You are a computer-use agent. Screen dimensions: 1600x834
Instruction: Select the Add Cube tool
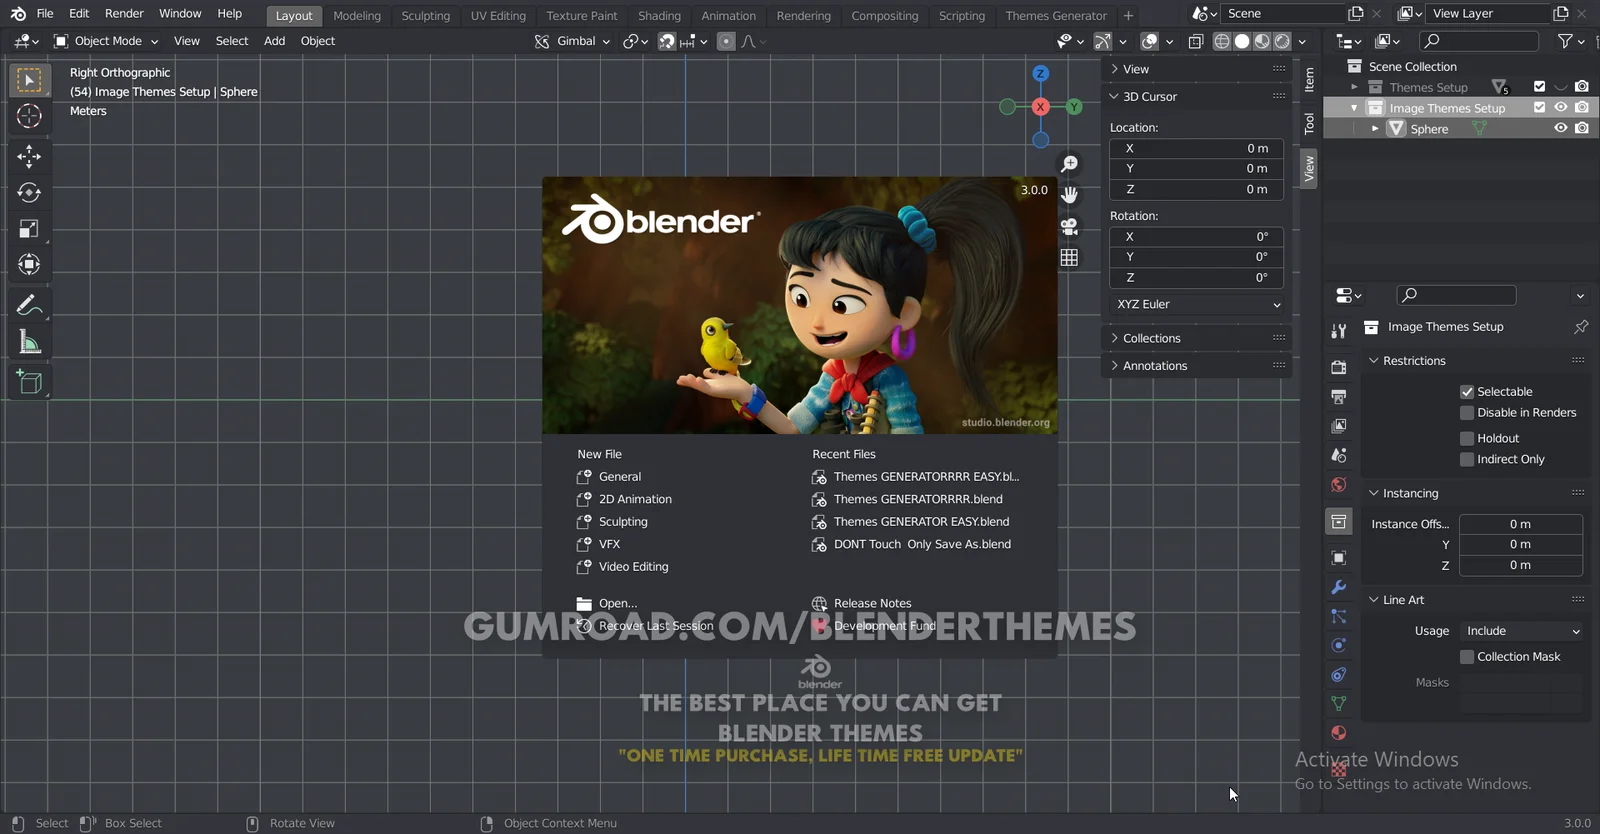tap(29, 382)
